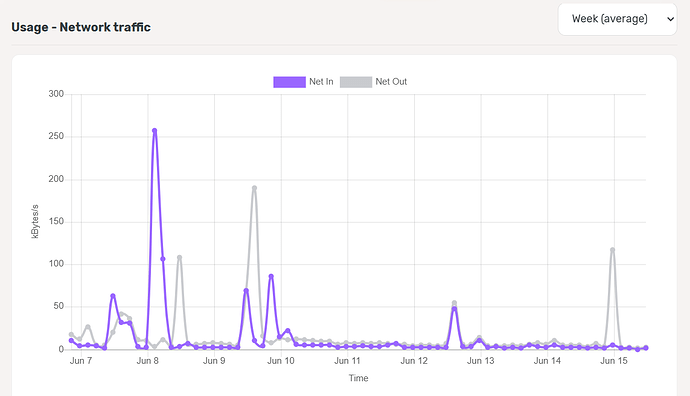This screenshot has height=396, width=690.
Task: Hide the Net In series label
Action: click(321, 82)
